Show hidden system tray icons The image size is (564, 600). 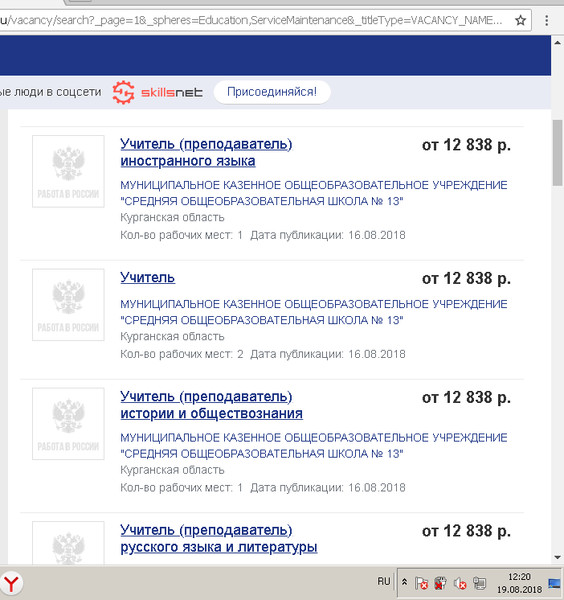[x=404, y=582]
